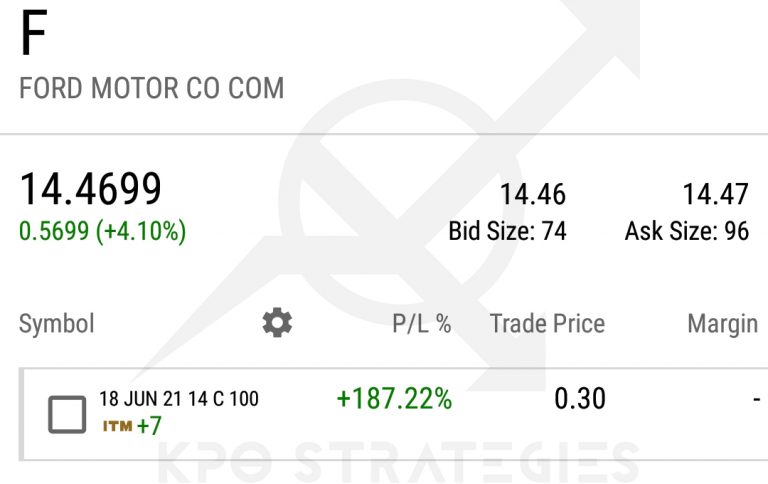Image resolution: width=768 pixels, height=484 pixels.
Task: Tap the last price 14.4699
Action: pos(91,190)
